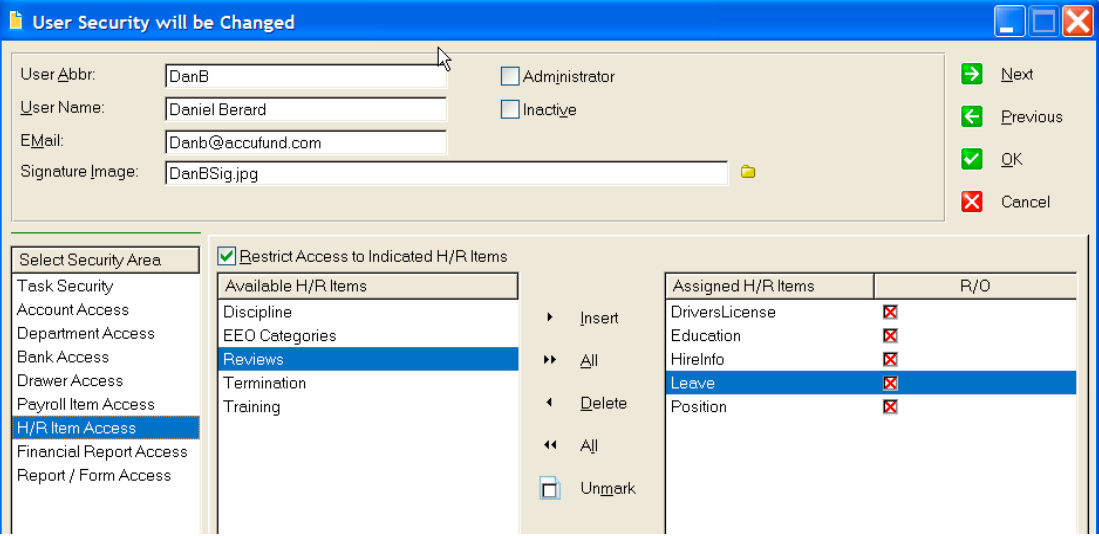Toggle R/O mark for Leave
1099x536 pixels.
click(890, 383)
